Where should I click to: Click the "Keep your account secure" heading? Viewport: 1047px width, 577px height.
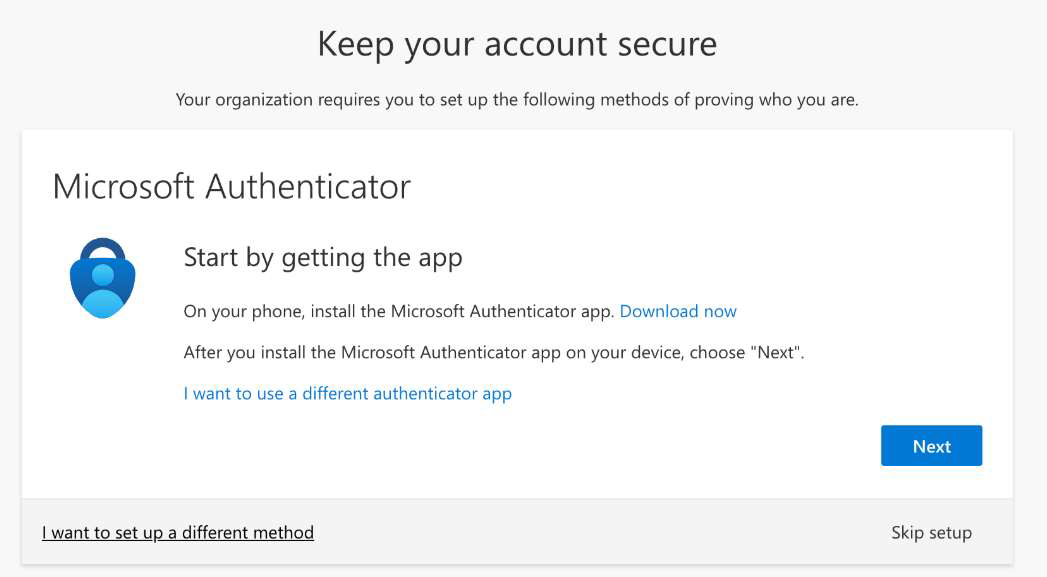pyautogui.click(x=517, y=44)
